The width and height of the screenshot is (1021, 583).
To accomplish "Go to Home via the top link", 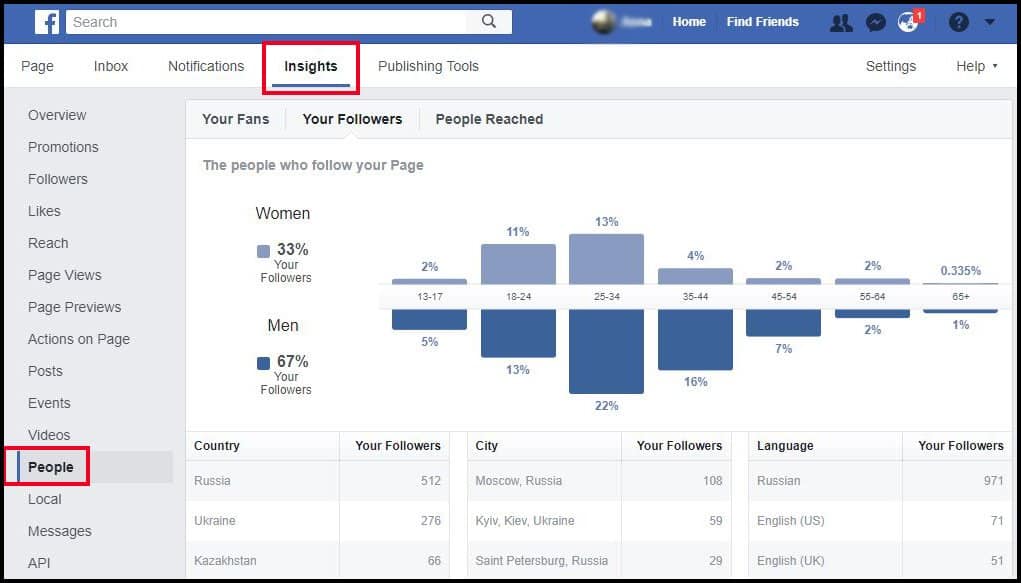I will click(x=688, y=21).
